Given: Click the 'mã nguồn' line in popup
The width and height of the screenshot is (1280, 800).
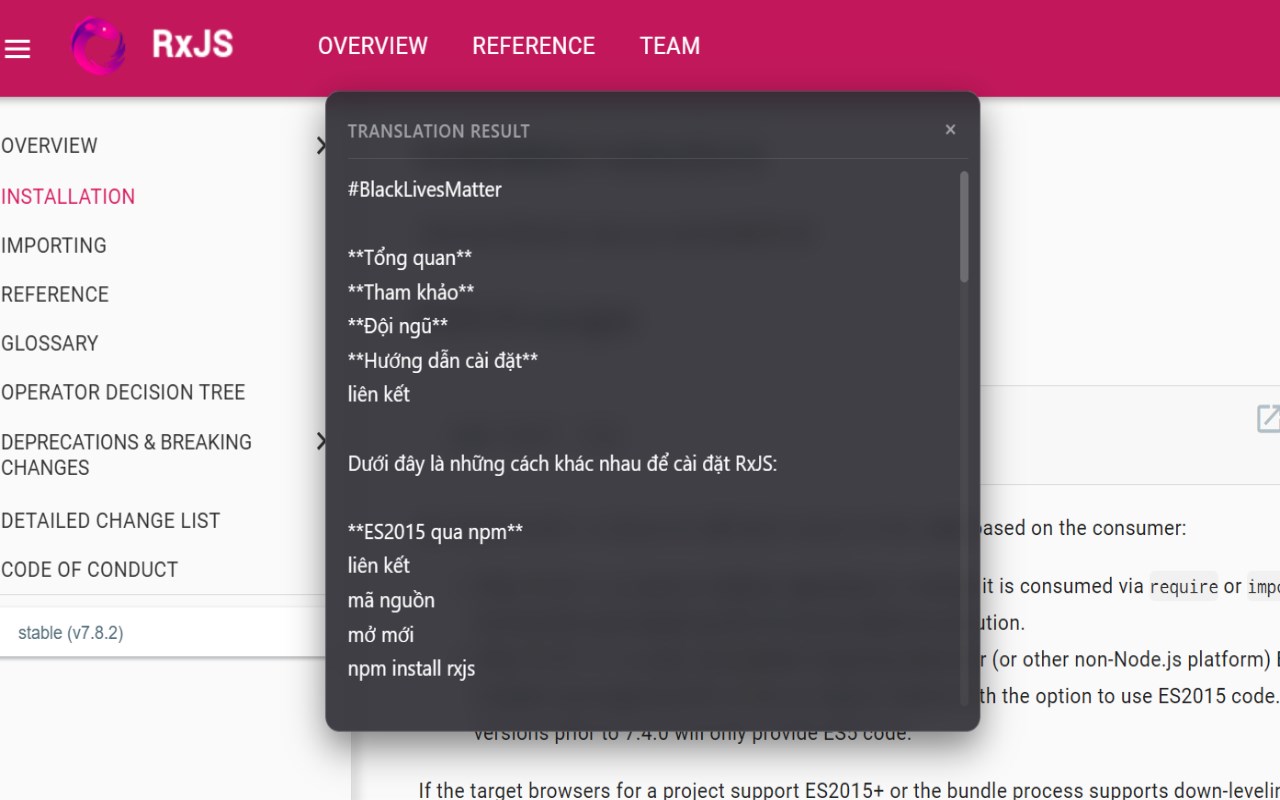Looking at the screenshot, I should point(391,600).
